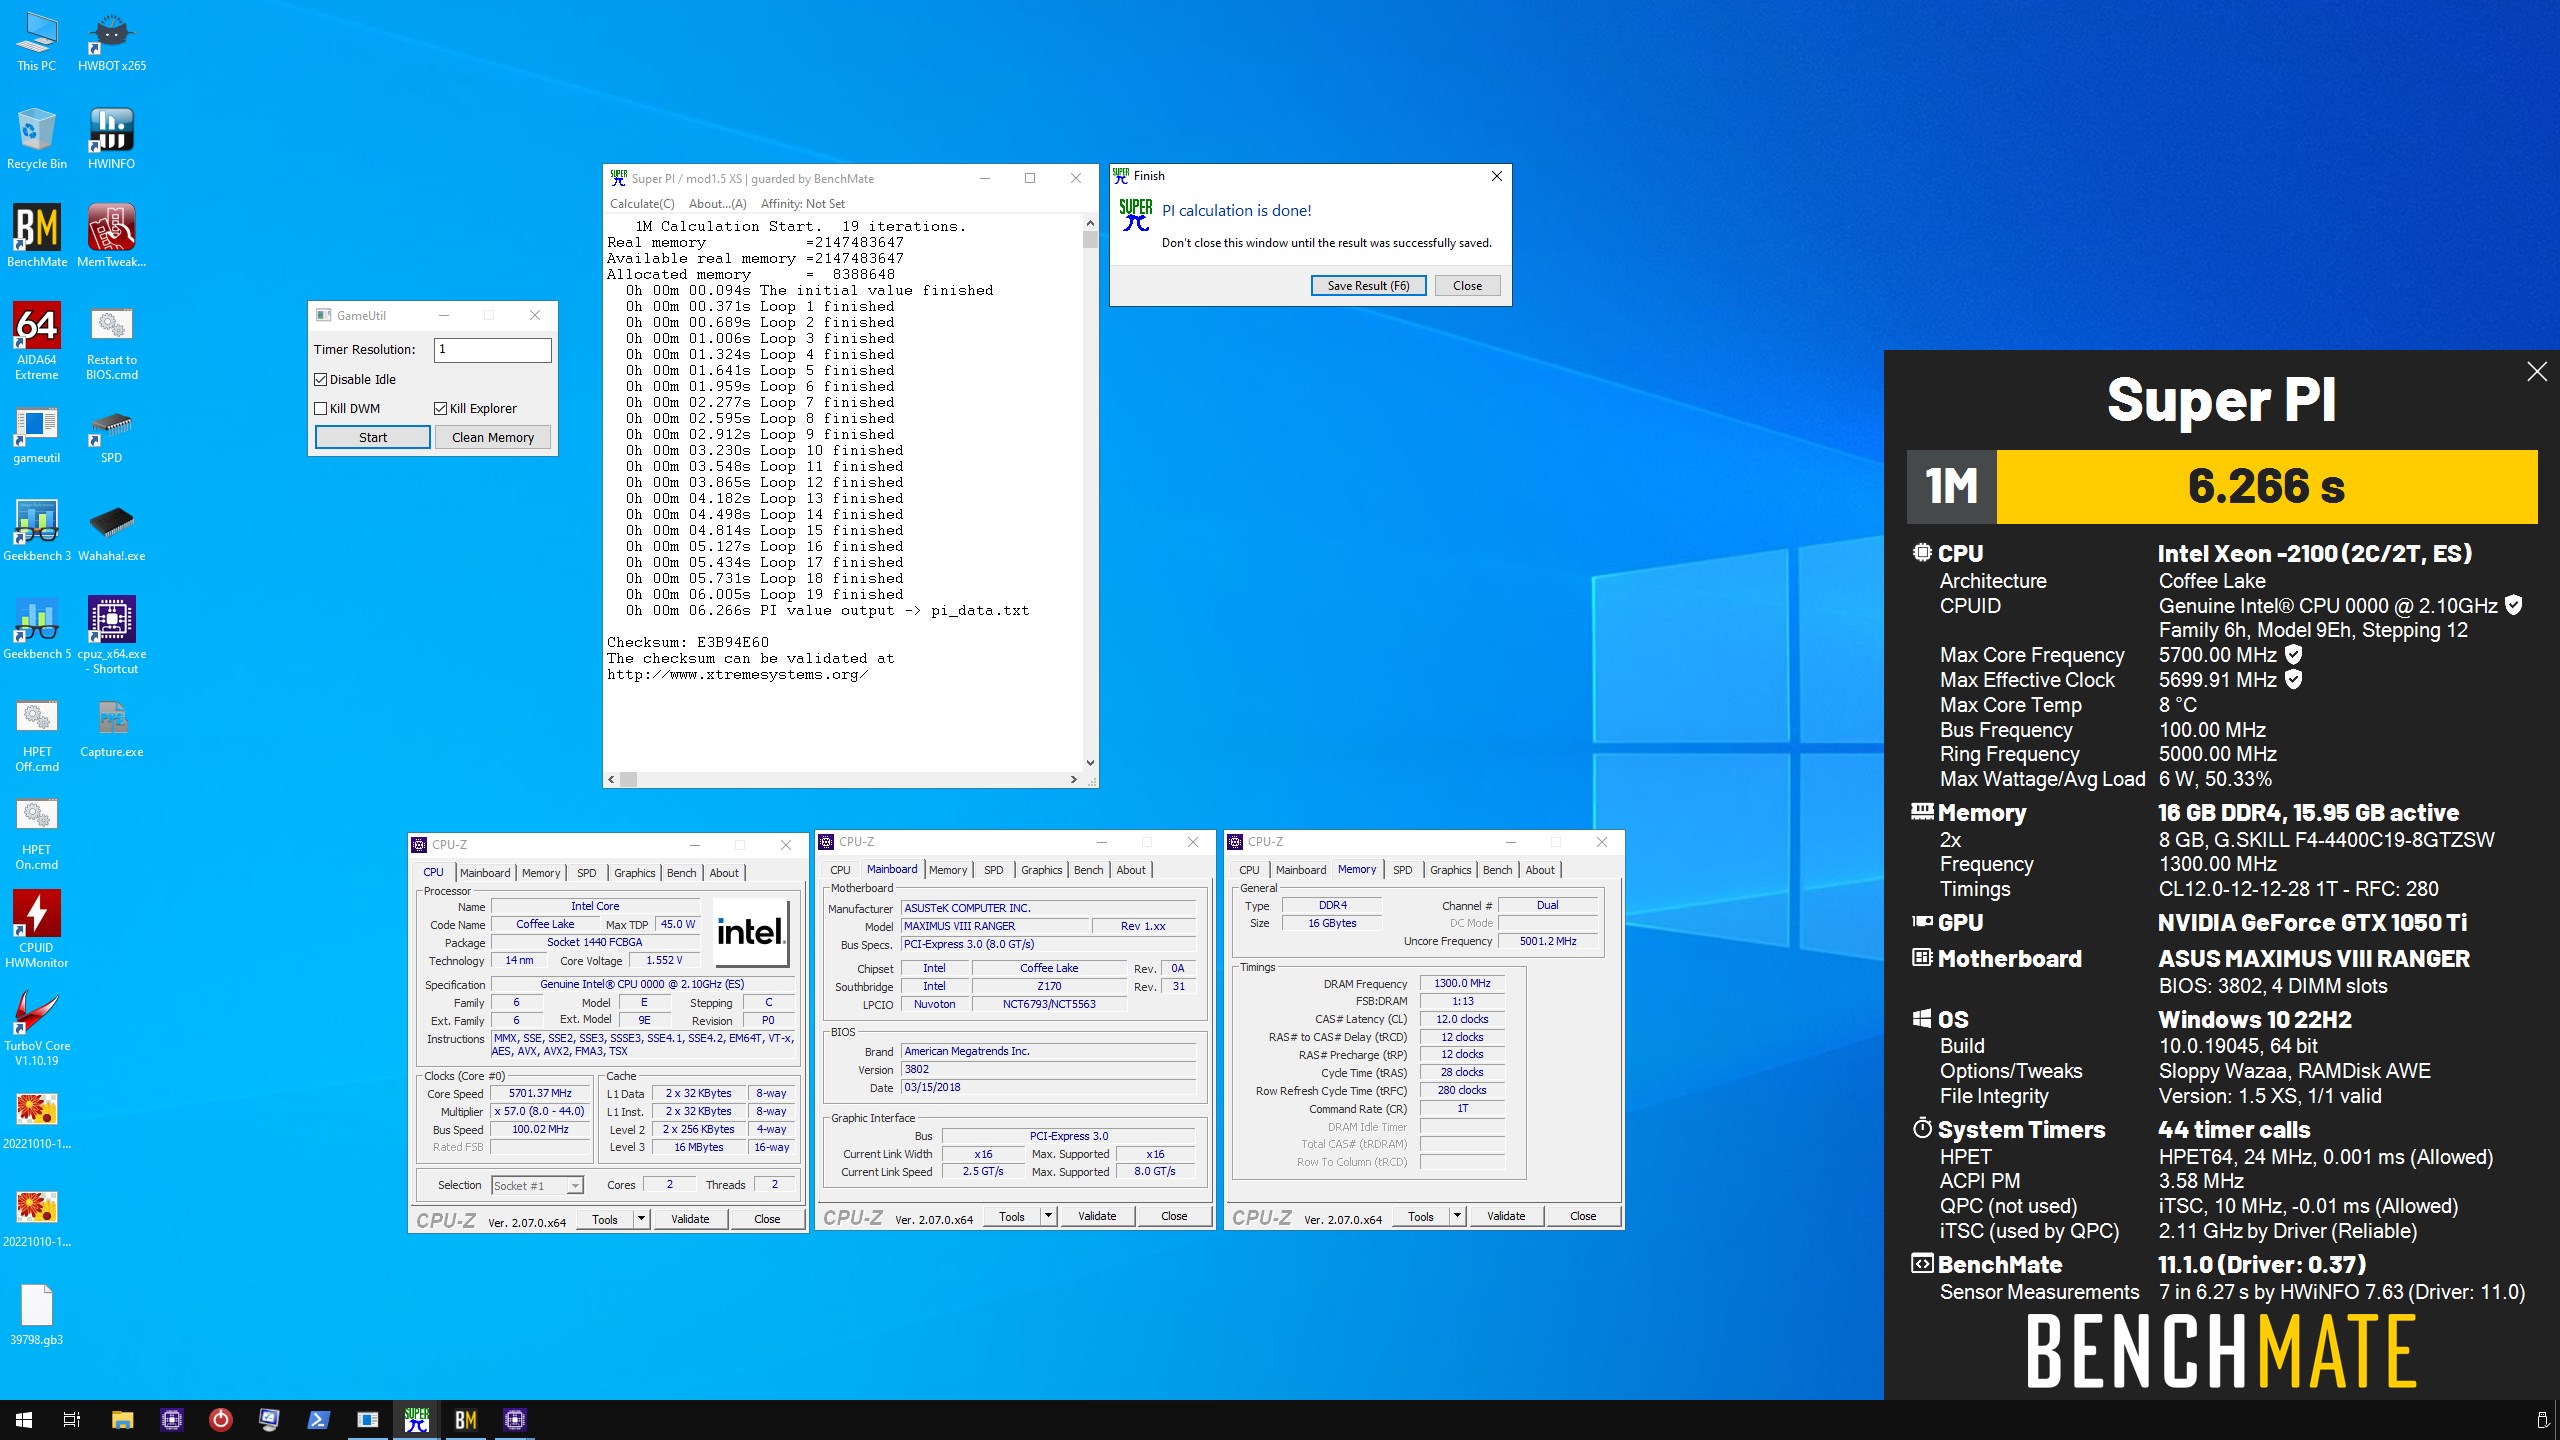Click the 6.266 s score in BenchMate
Viewport: 2560px width, 1440px height.
point(2266,487)
